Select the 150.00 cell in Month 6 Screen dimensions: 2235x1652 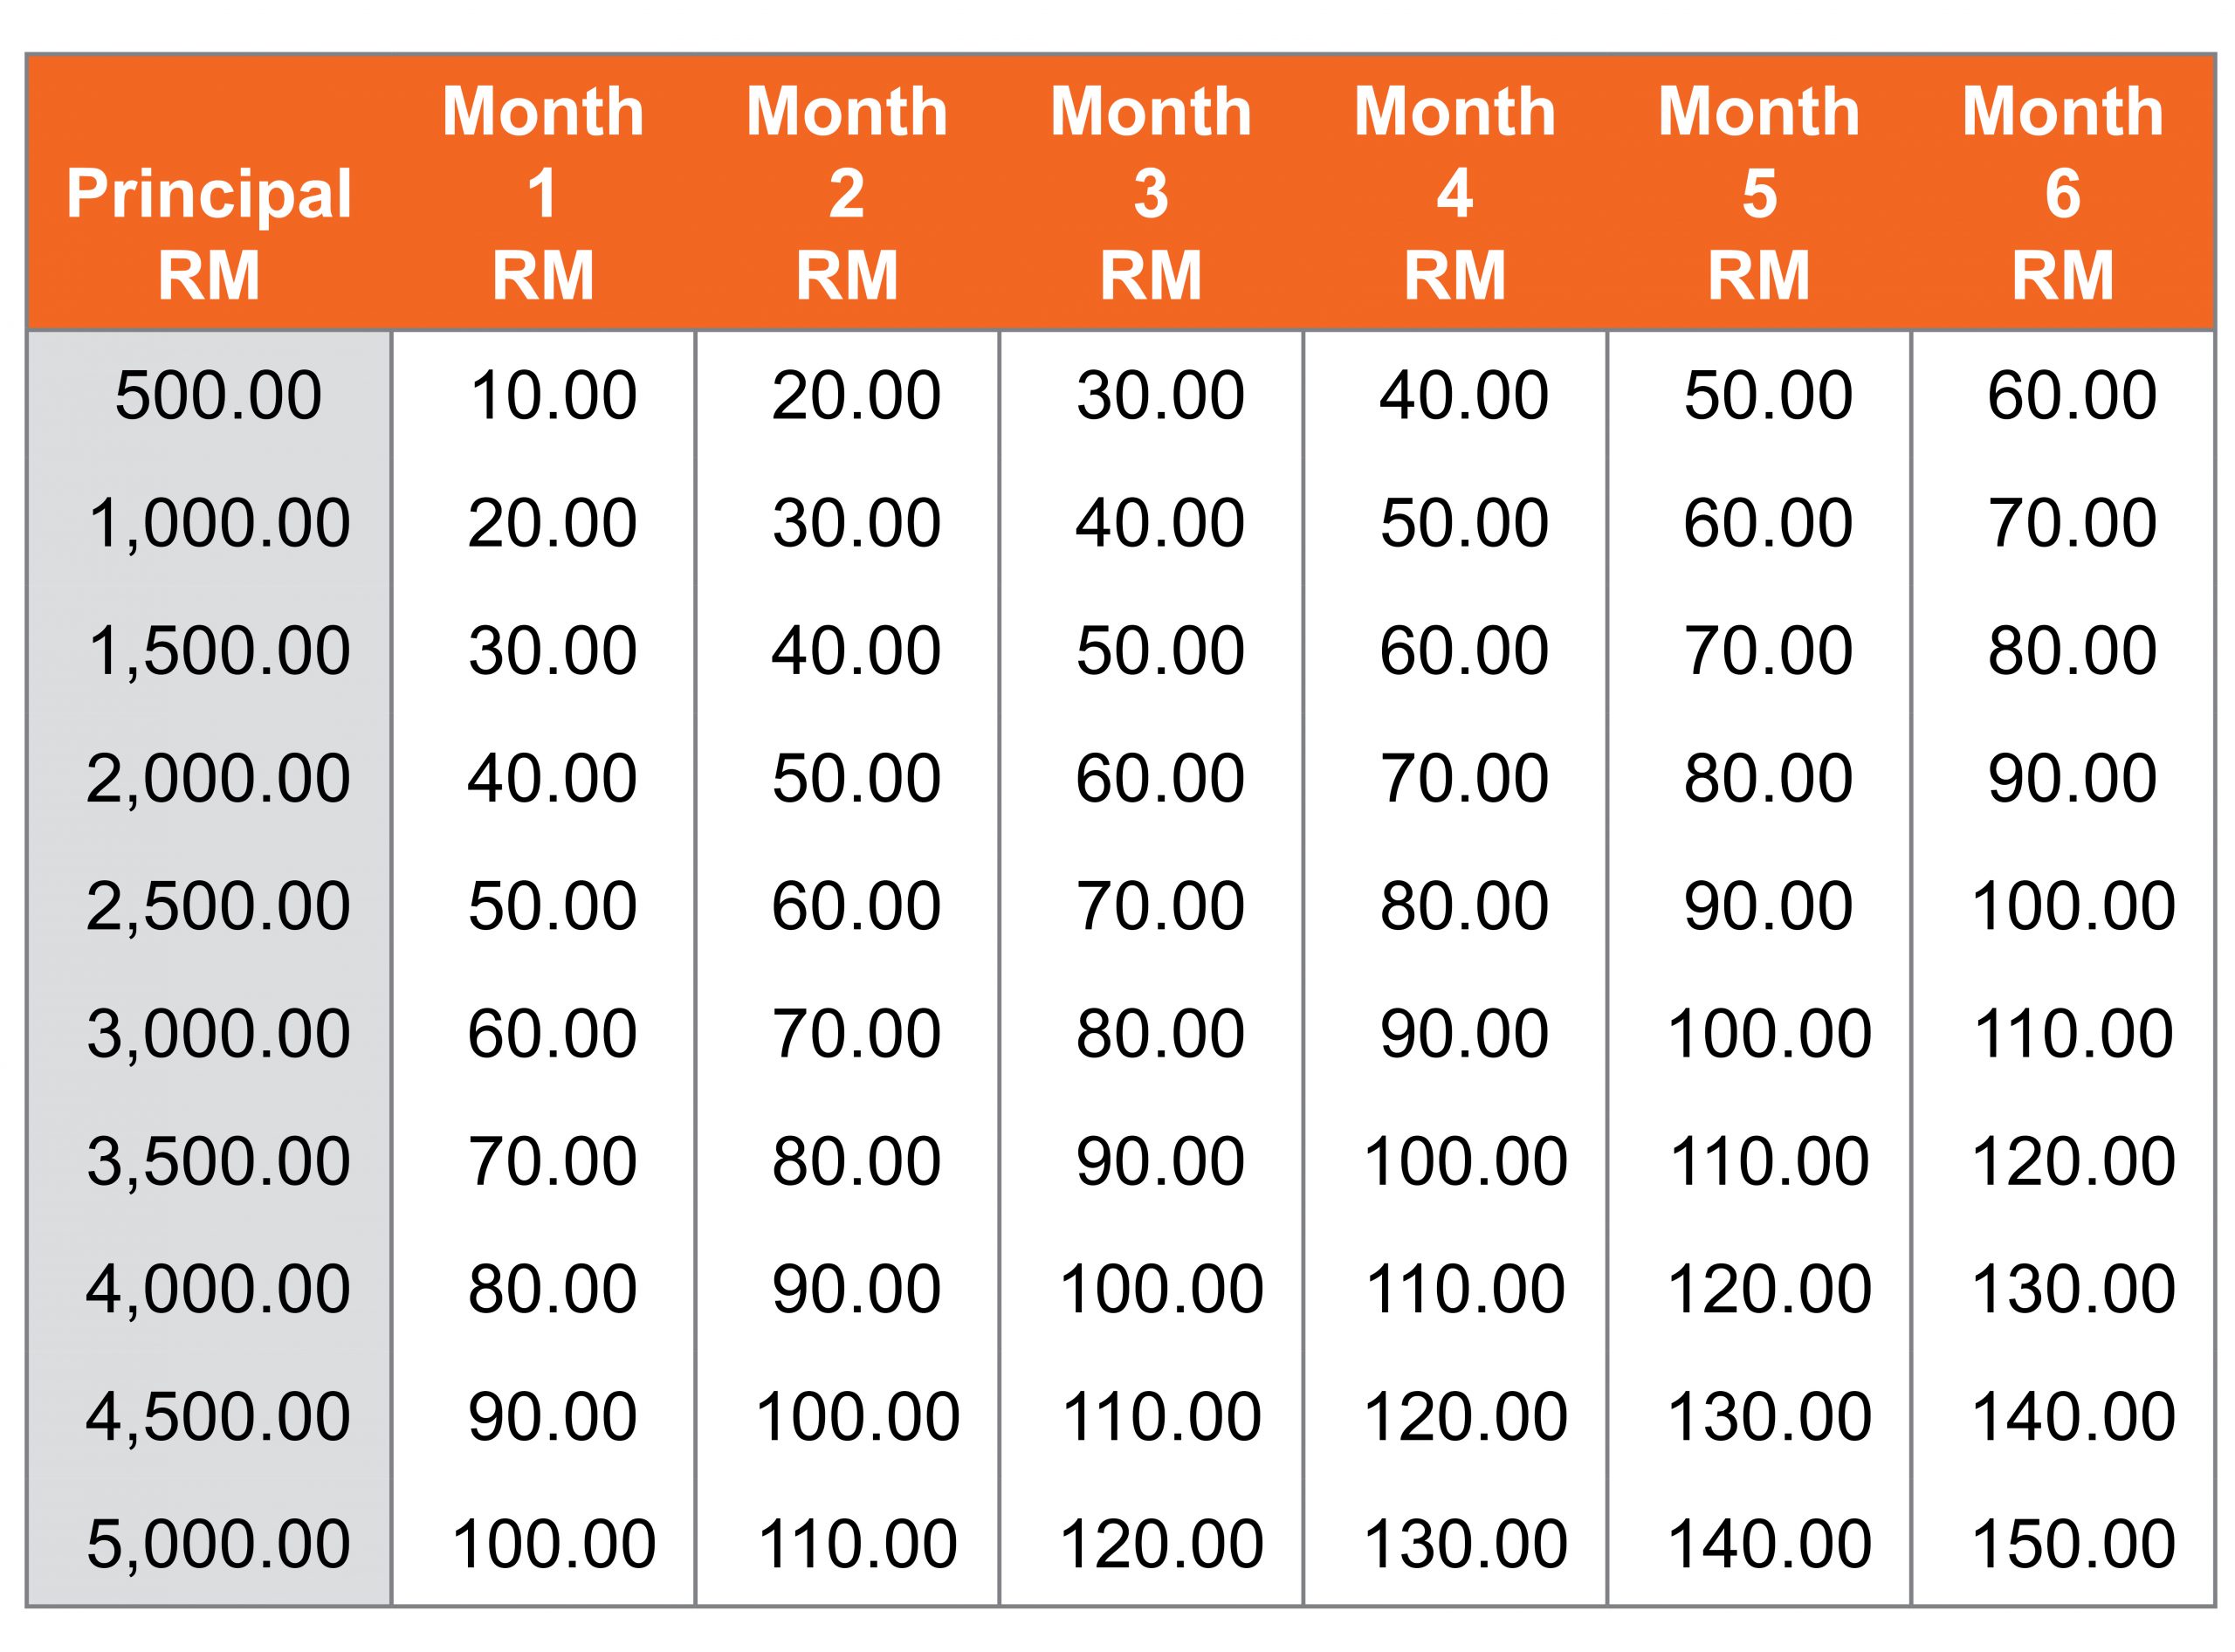coord(2073,1543)
